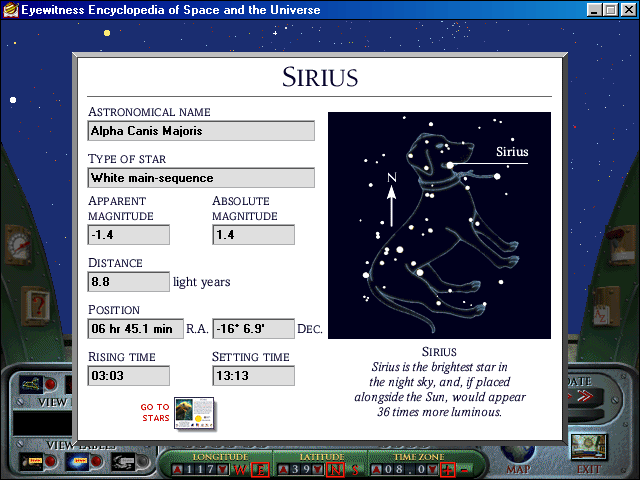
Task: Toggle grey light beside spacecraft labels icon
Action: coord(143,462)
